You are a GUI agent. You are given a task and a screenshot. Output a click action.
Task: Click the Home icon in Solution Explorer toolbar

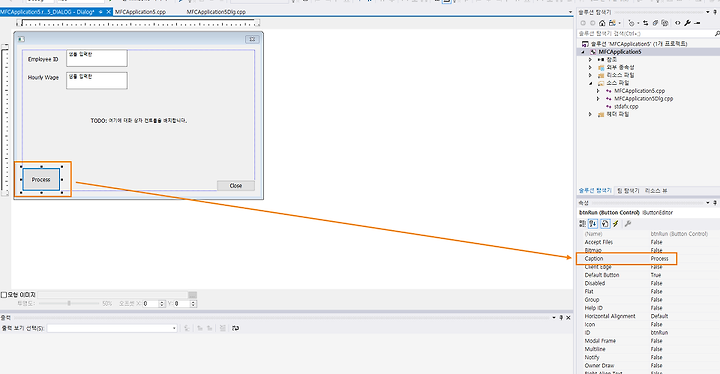coord(602,23)
